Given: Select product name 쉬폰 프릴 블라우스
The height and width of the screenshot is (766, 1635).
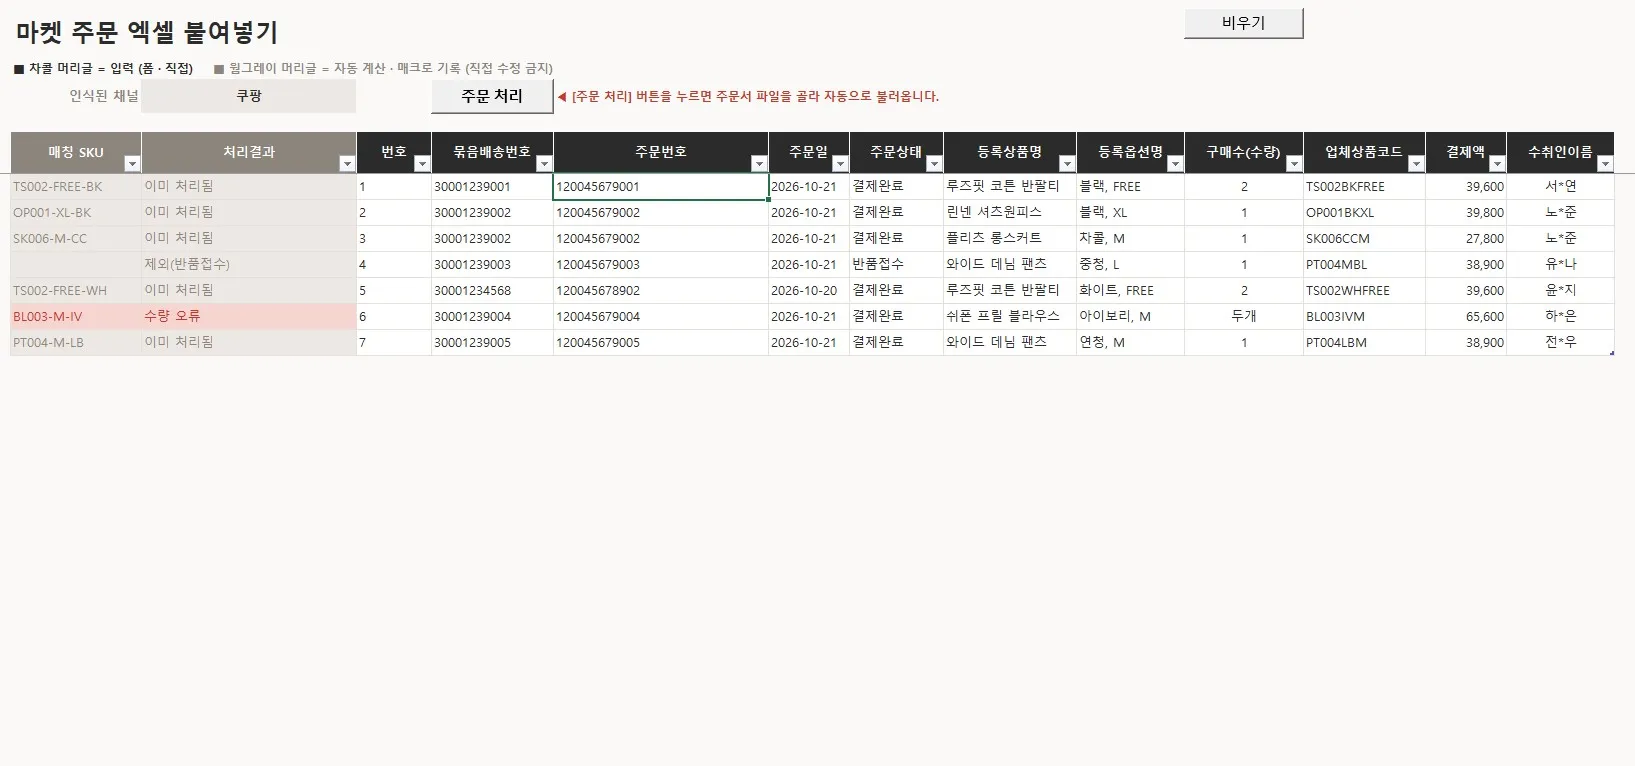Looking at the screenshot, I should [x=1010, y=317].
